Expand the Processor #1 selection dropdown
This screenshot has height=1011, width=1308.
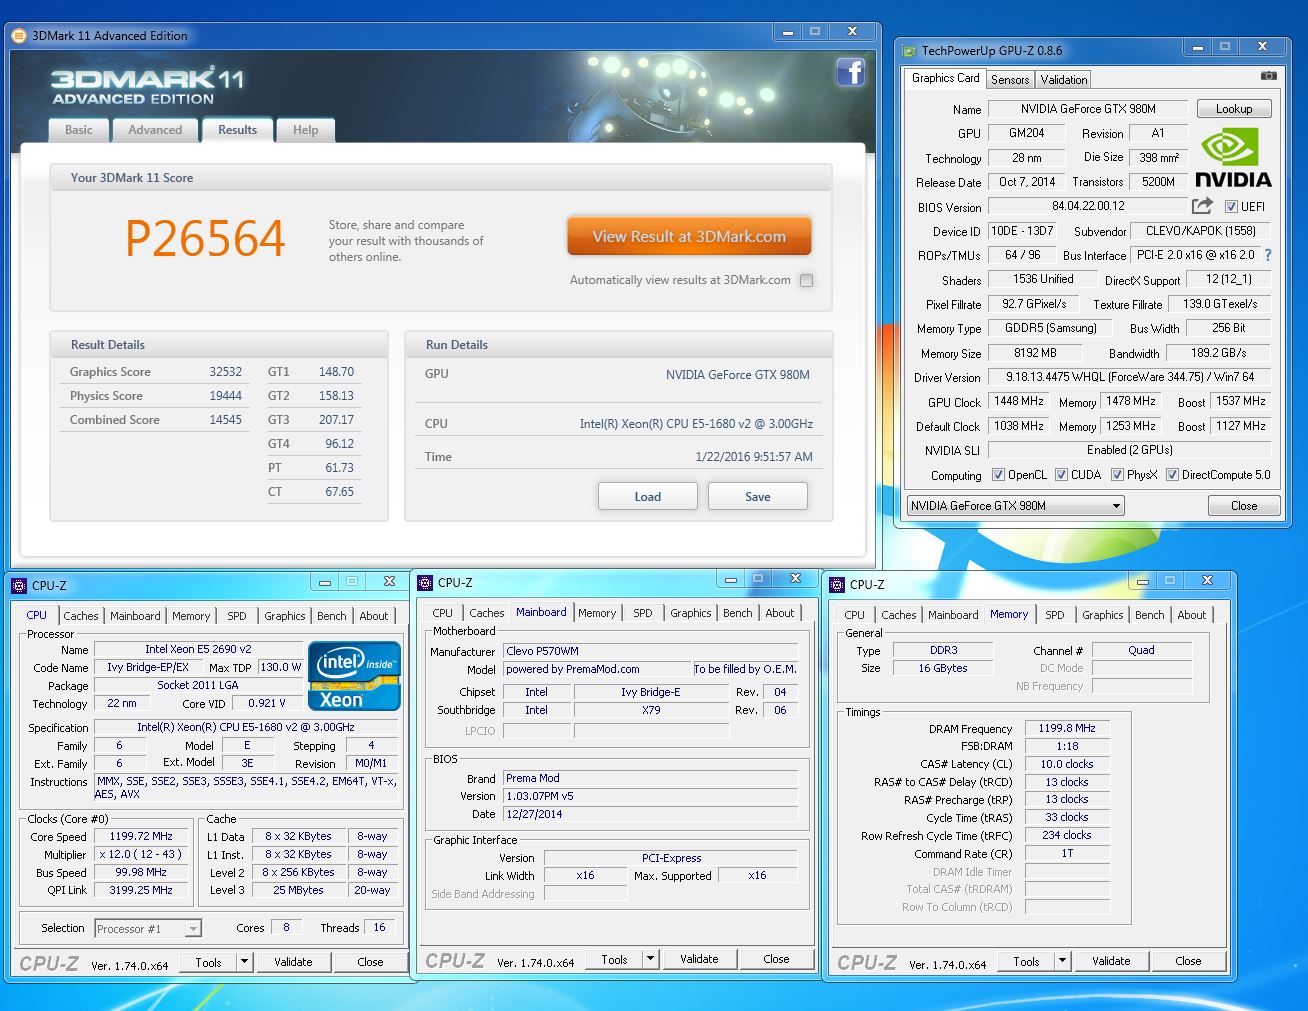193,929
